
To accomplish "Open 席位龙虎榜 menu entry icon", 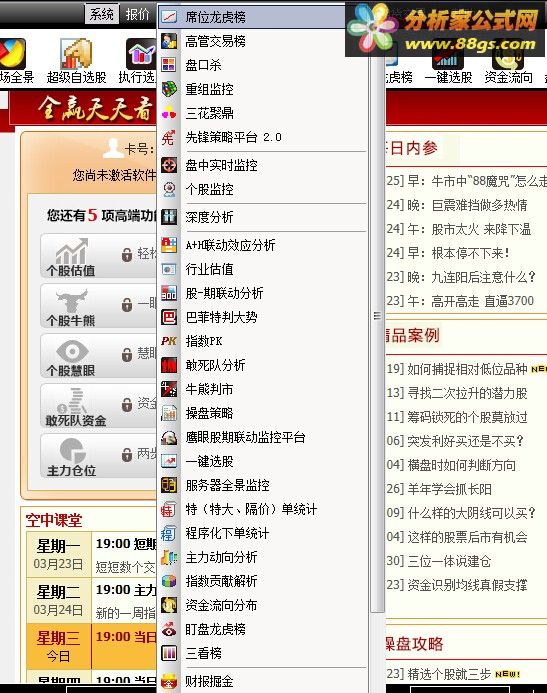I will (169, 17).
